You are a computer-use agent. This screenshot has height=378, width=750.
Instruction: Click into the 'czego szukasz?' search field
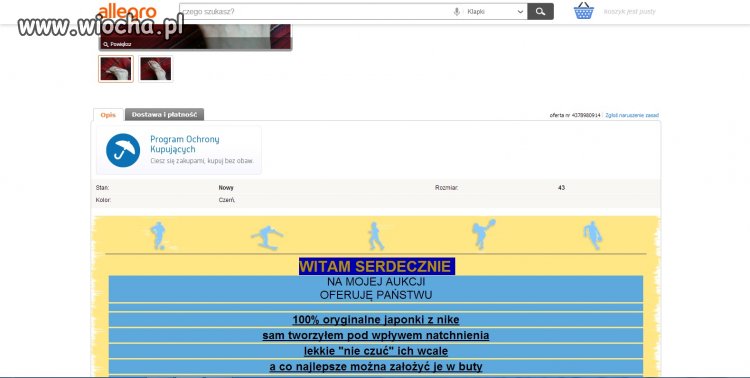tap(316, 11)
